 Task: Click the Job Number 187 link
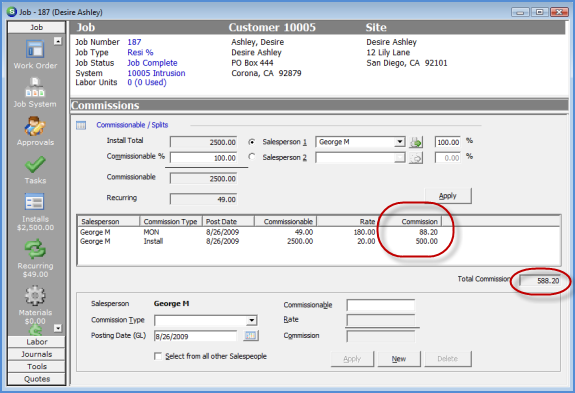click(x=134, y=42)
